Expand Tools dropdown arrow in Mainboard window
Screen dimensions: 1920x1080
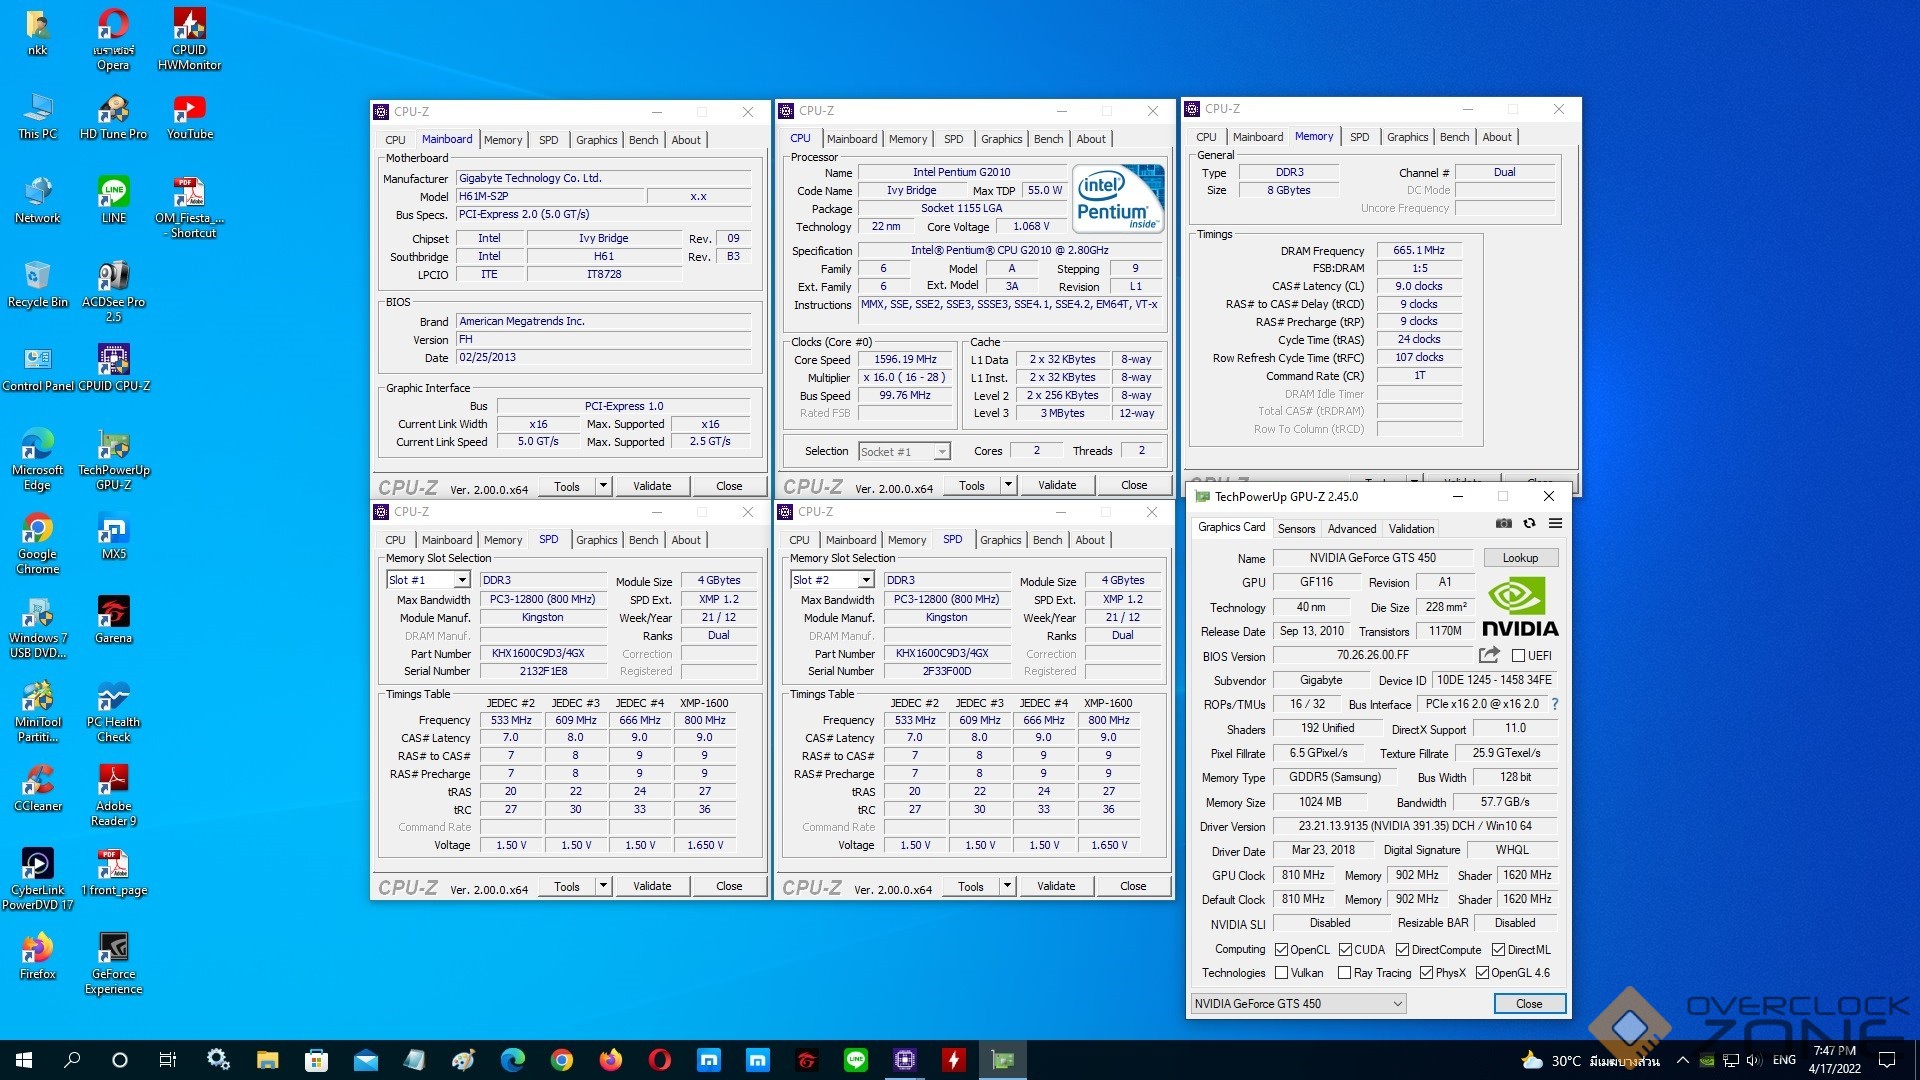pos(603,486)
